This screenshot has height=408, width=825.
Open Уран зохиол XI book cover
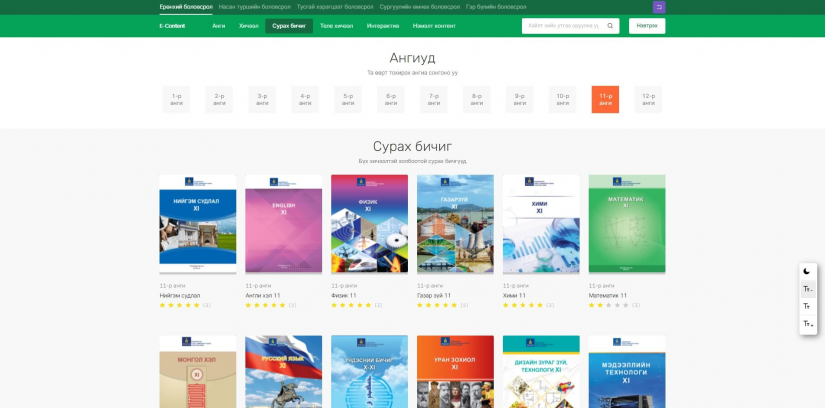pos(455,372)
